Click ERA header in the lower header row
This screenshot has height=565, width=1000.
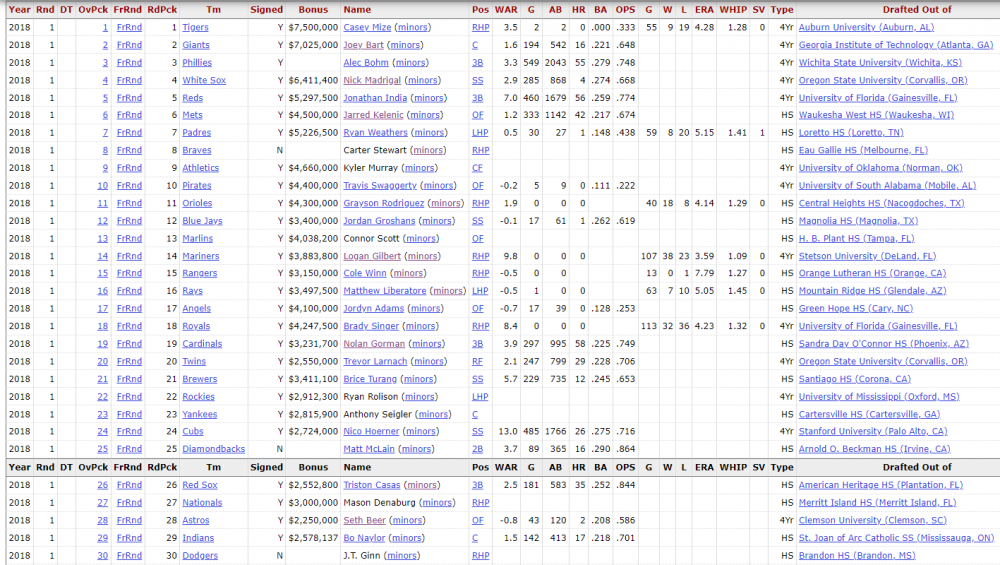(x=703, y=467)
